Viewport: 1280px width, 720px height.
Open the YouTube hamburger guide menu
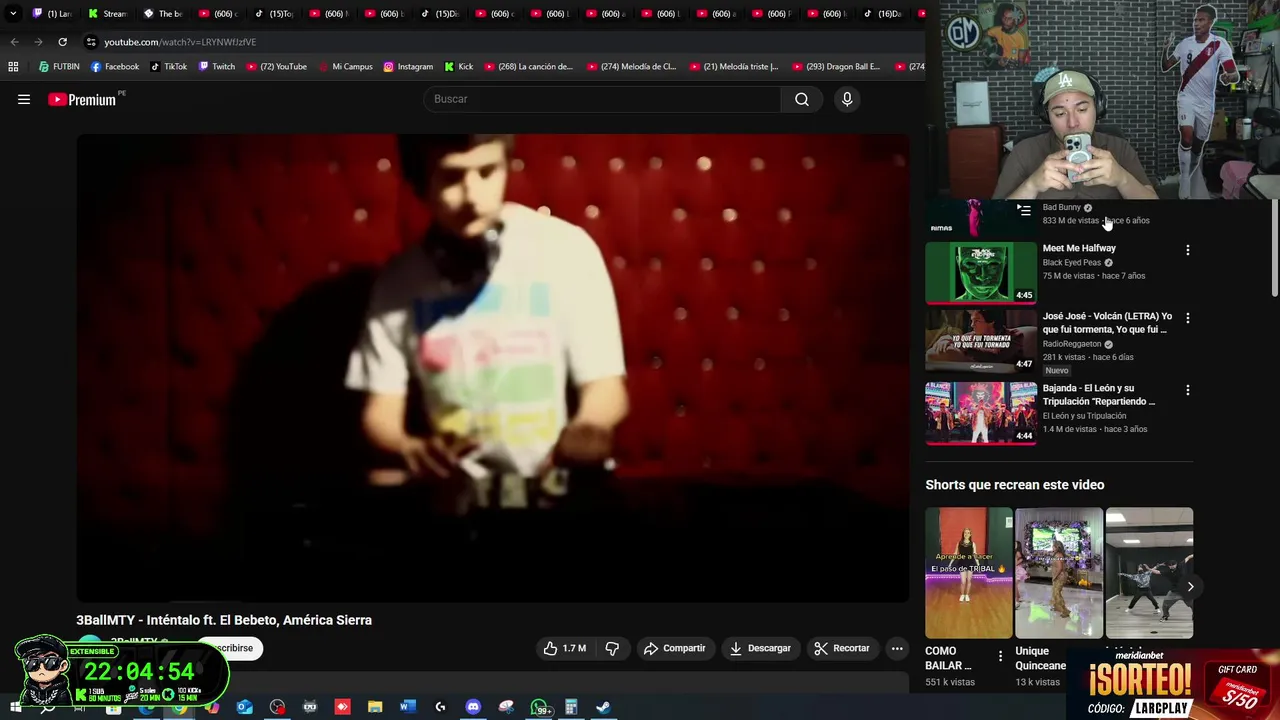(24, 99)
